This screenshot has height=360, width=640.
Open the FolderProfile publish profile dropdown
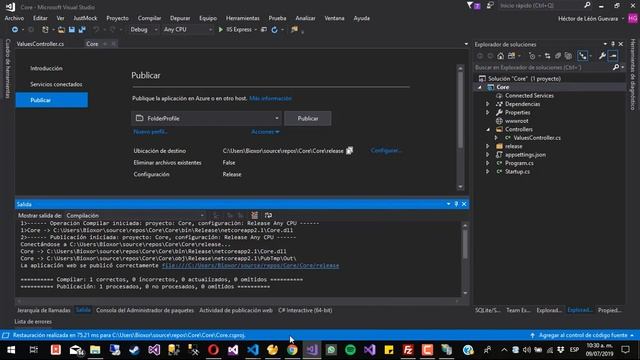click(207, 118)
